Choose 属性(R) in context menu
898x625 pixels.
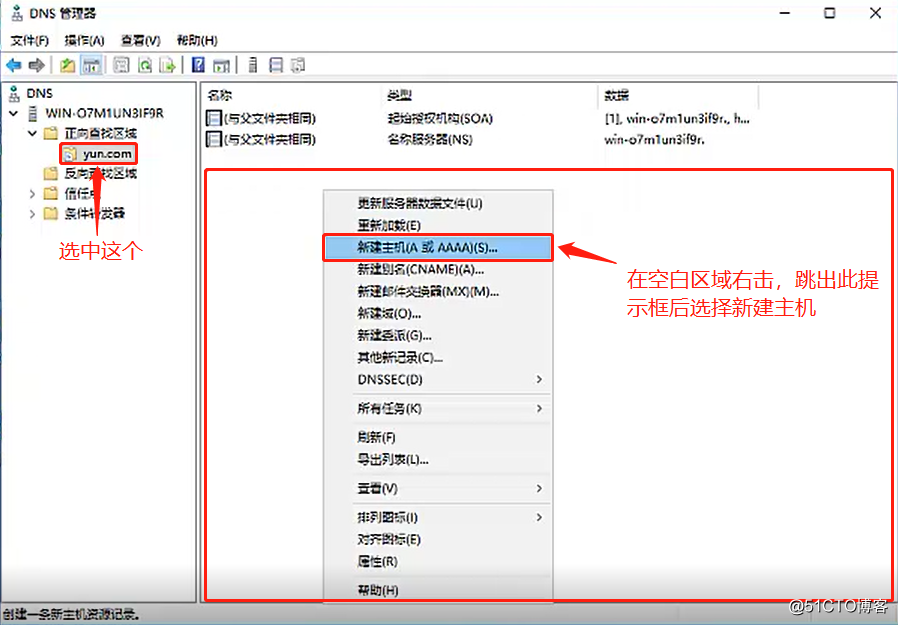(438, 561)
